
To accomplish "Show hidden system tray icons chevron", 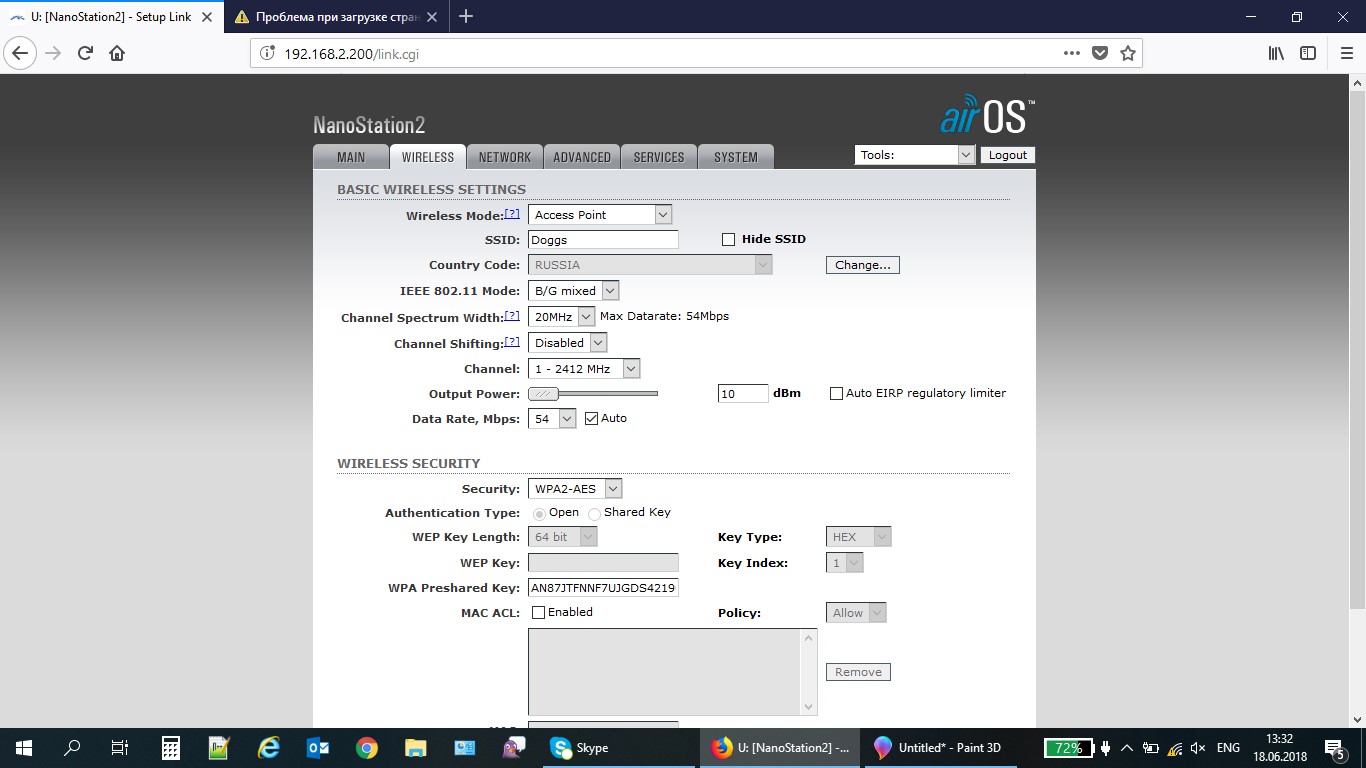I will (x=1127, y=747).
